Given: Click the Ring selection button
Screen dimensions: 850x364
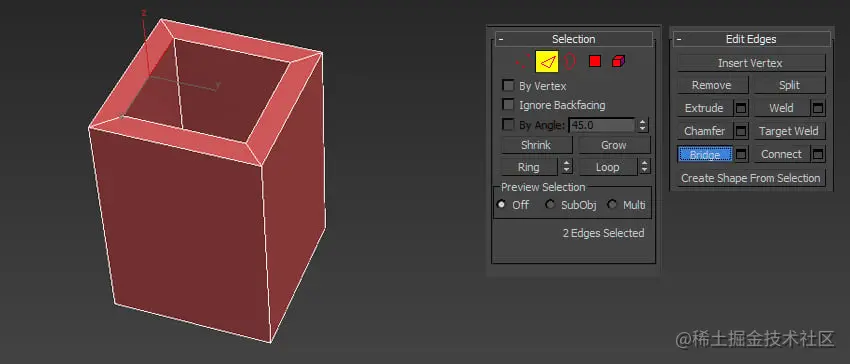Looking at the screenshot, I should click(x=529, y=167).
